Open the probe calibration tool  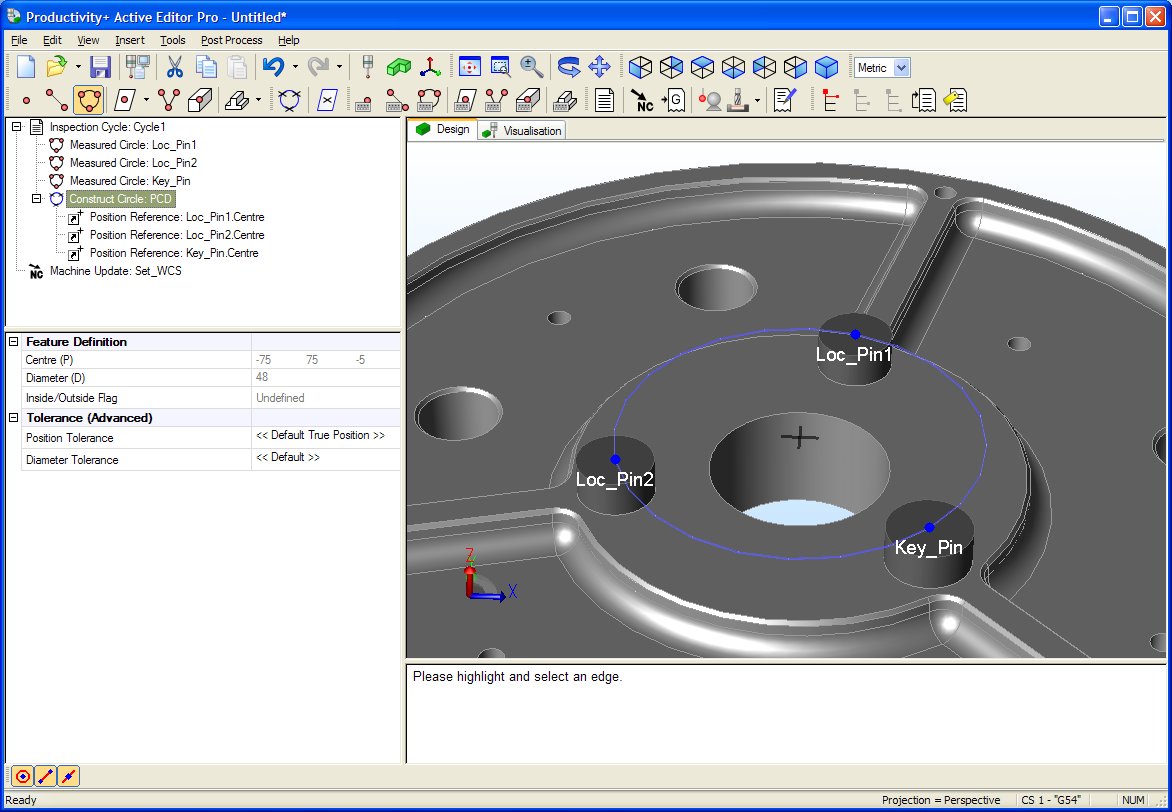tap(713, 100)
